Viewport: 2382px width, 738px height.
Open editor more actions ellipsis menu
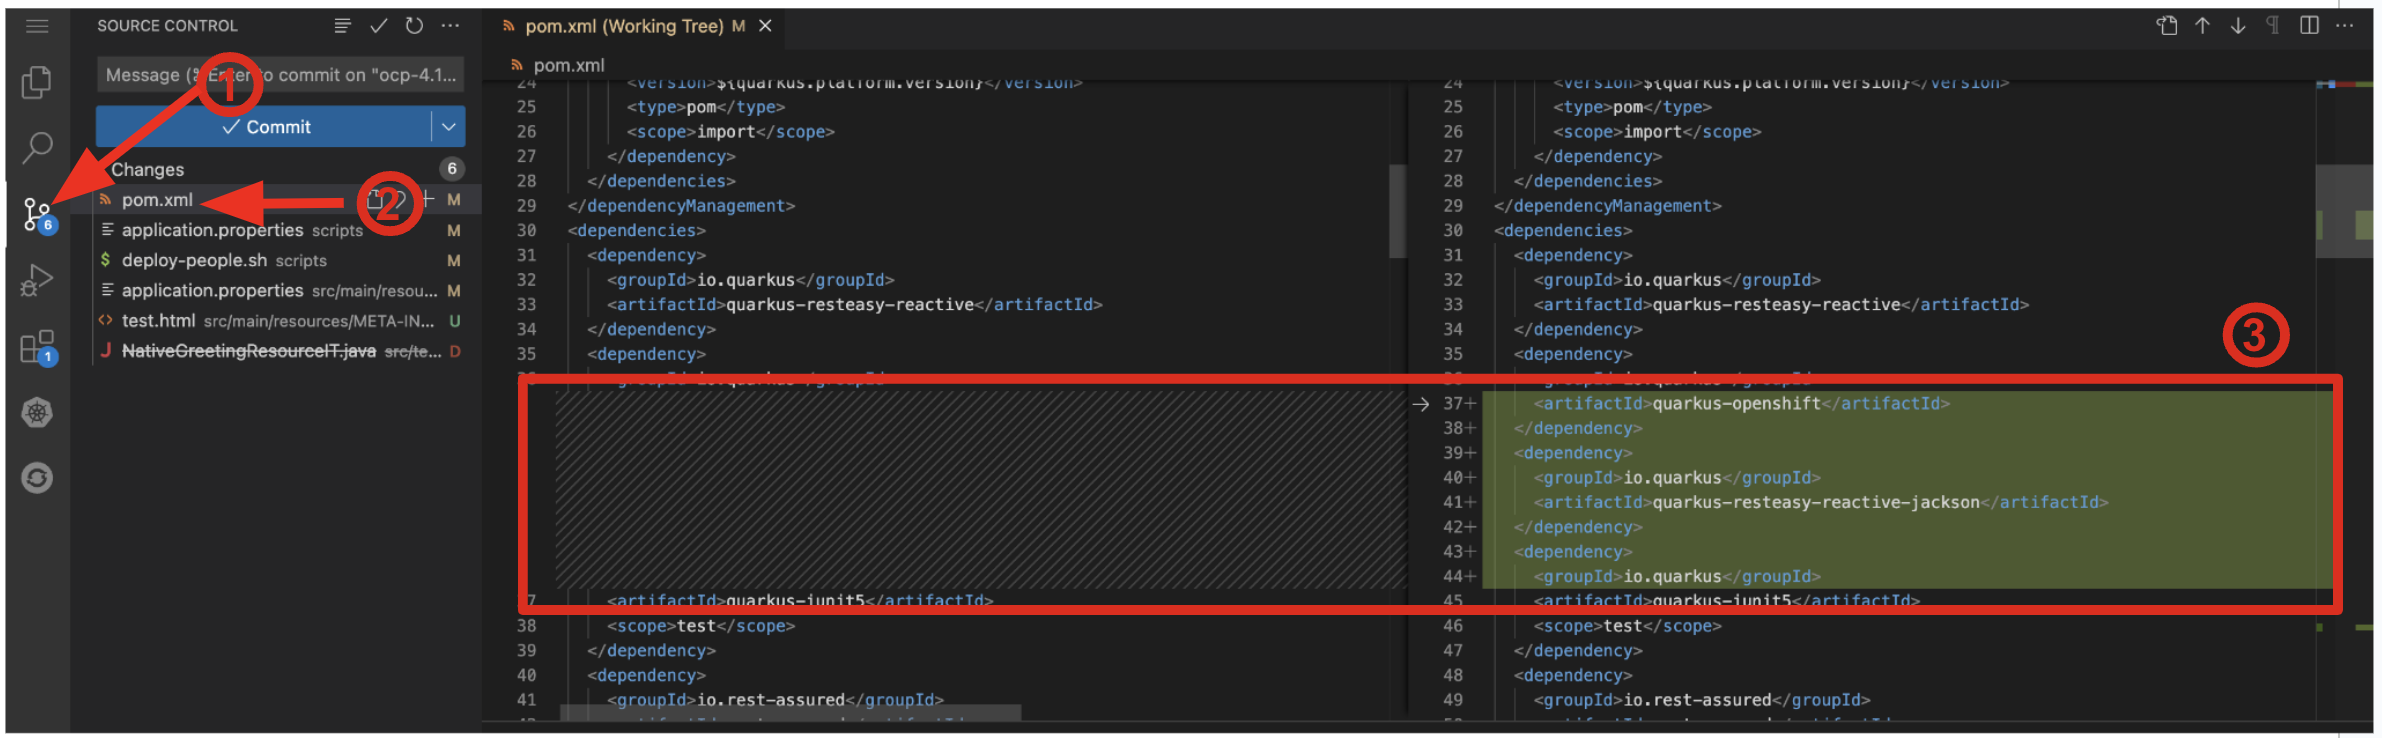pyautogui.click(x=2345, y=26)
